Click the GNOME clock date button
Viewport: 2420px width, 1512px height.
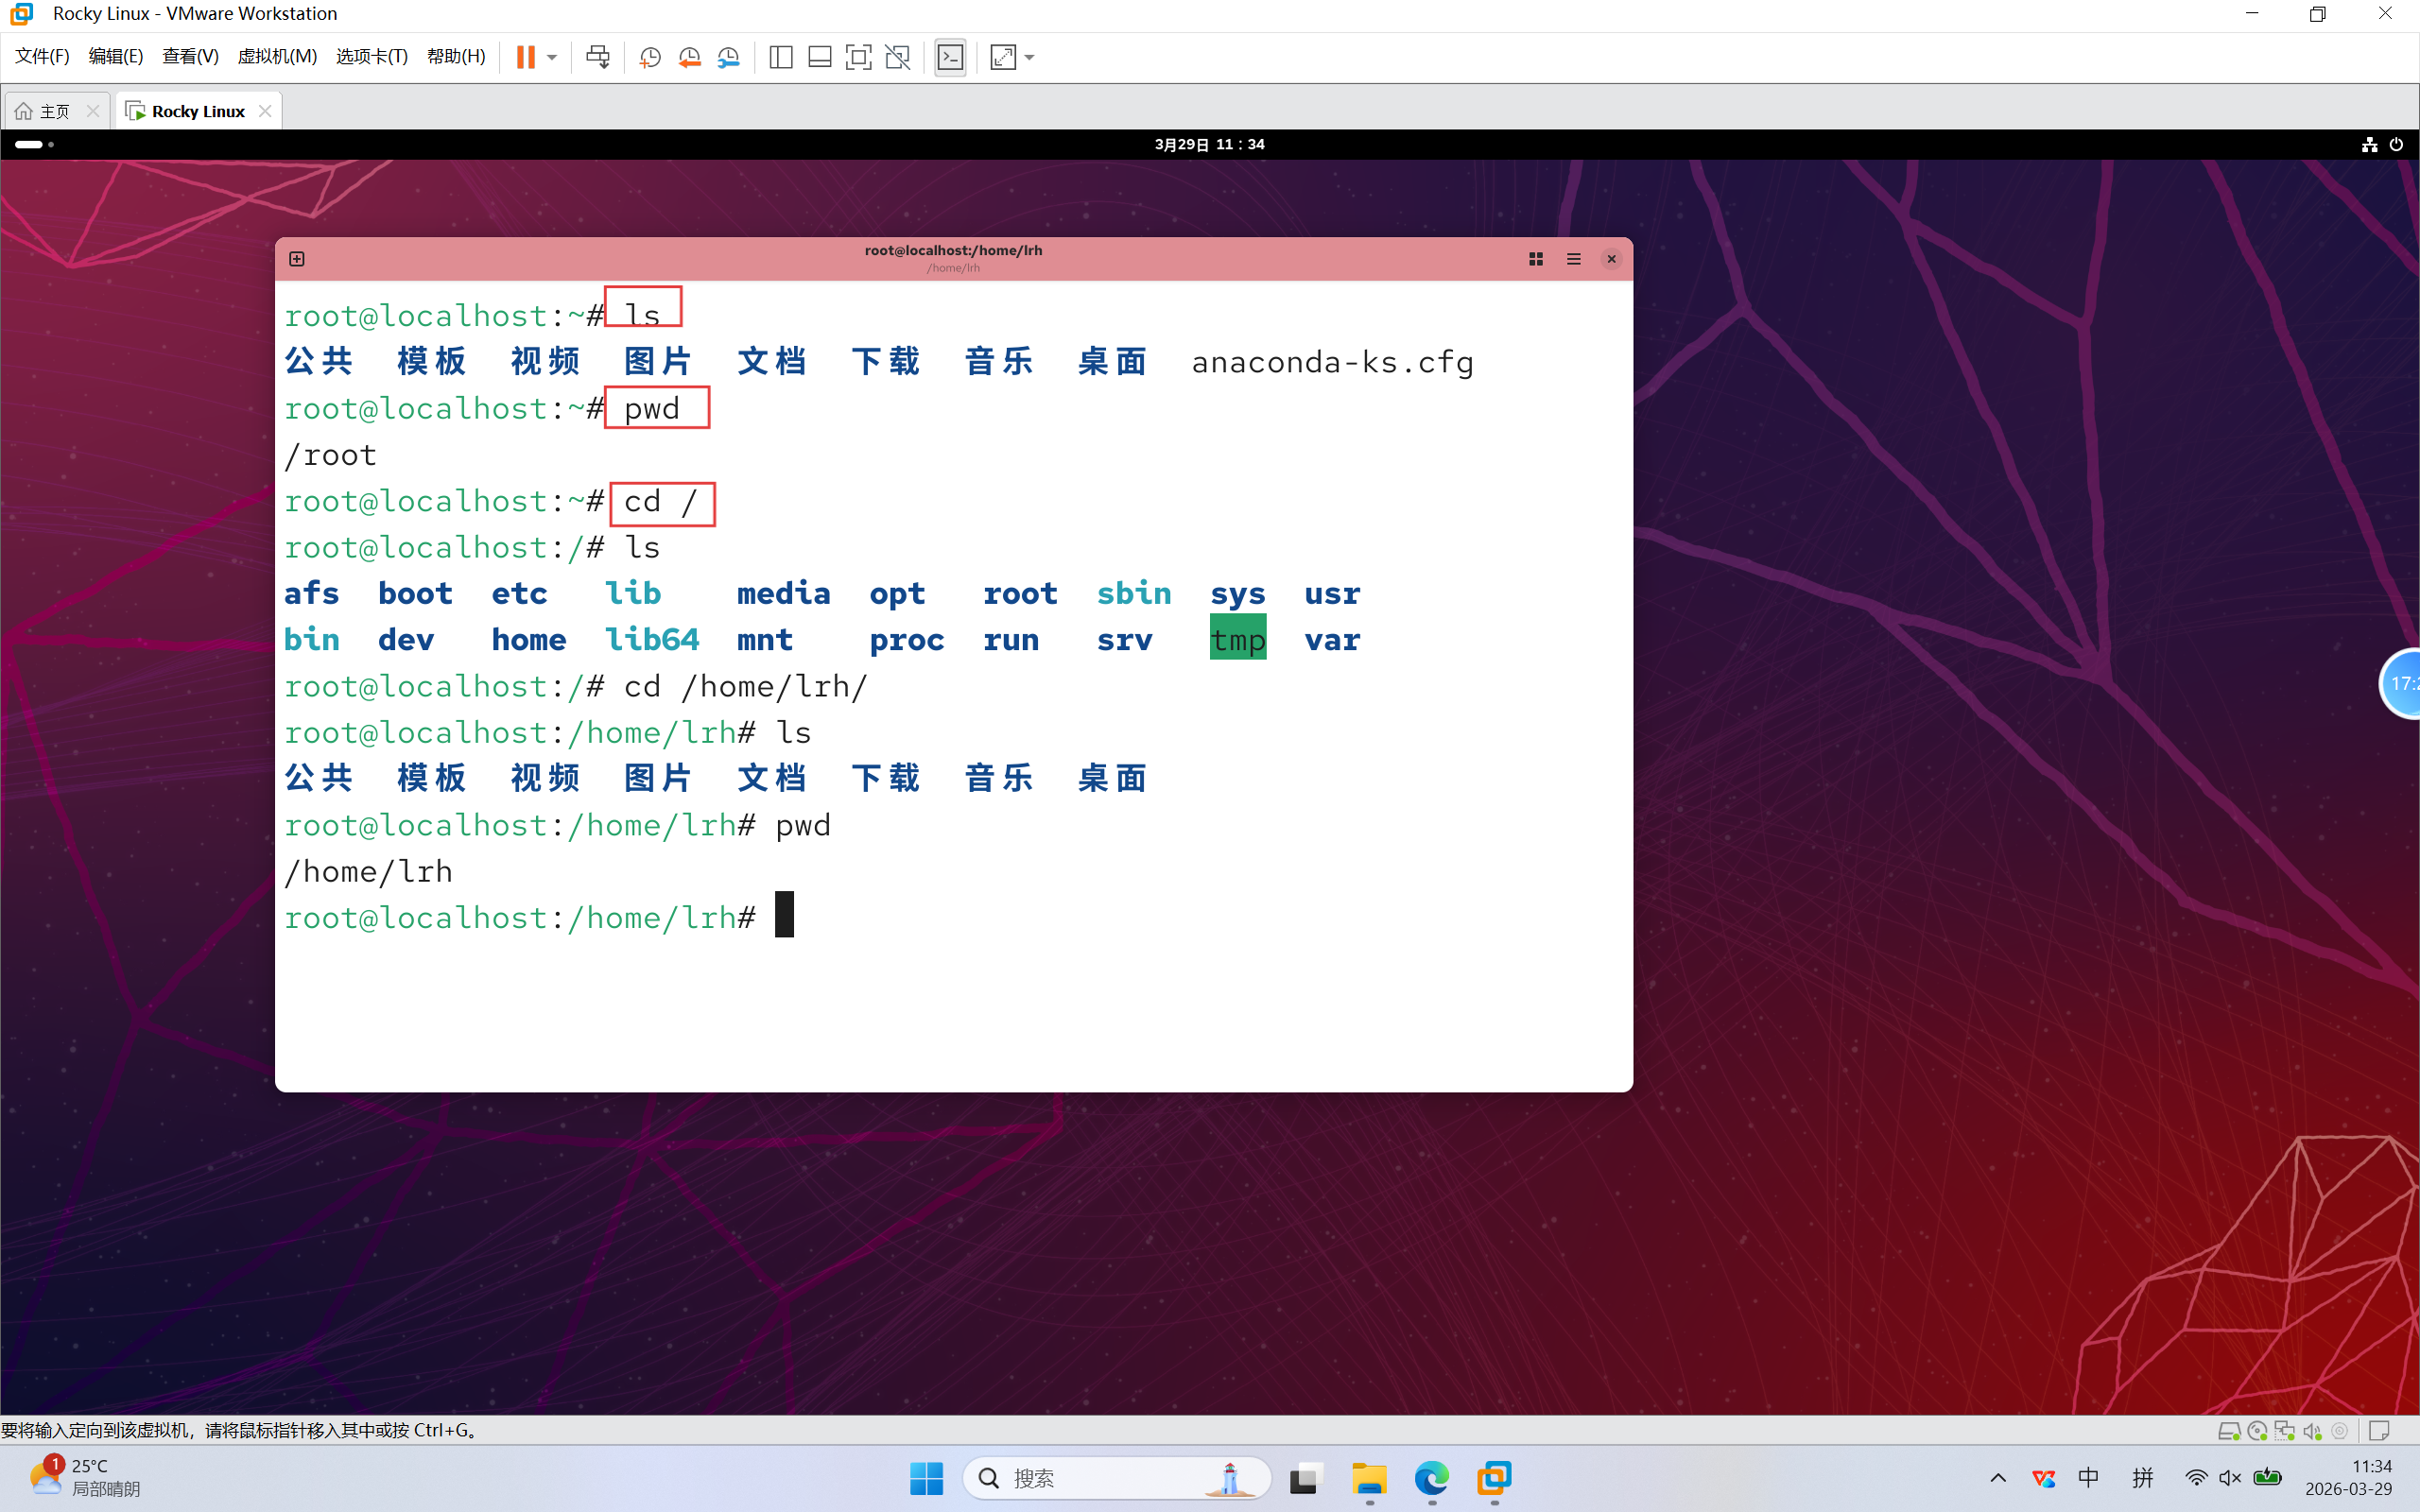coord(1209,144)
